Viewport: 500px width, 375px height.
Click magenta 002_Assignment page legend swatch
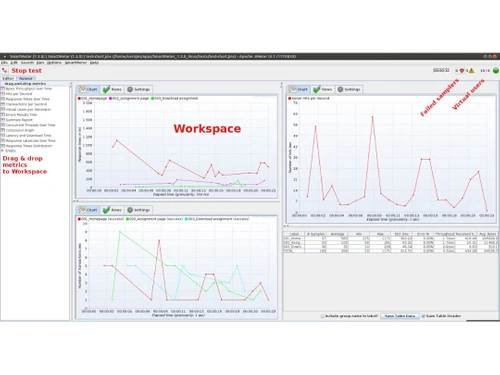(110, 99)
